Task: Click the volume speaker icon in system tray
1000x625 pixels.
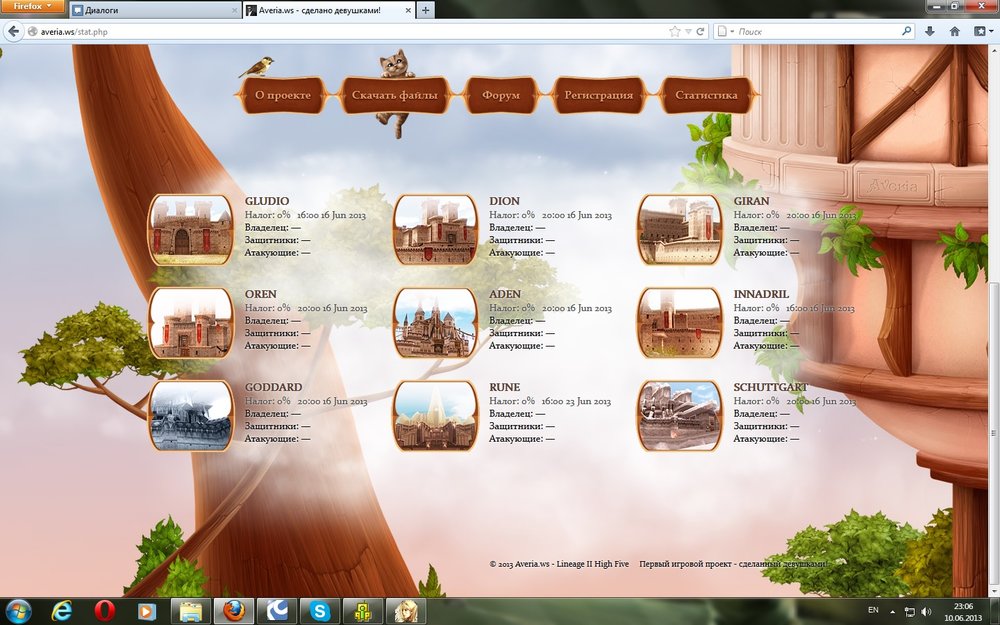Action: 926,611
